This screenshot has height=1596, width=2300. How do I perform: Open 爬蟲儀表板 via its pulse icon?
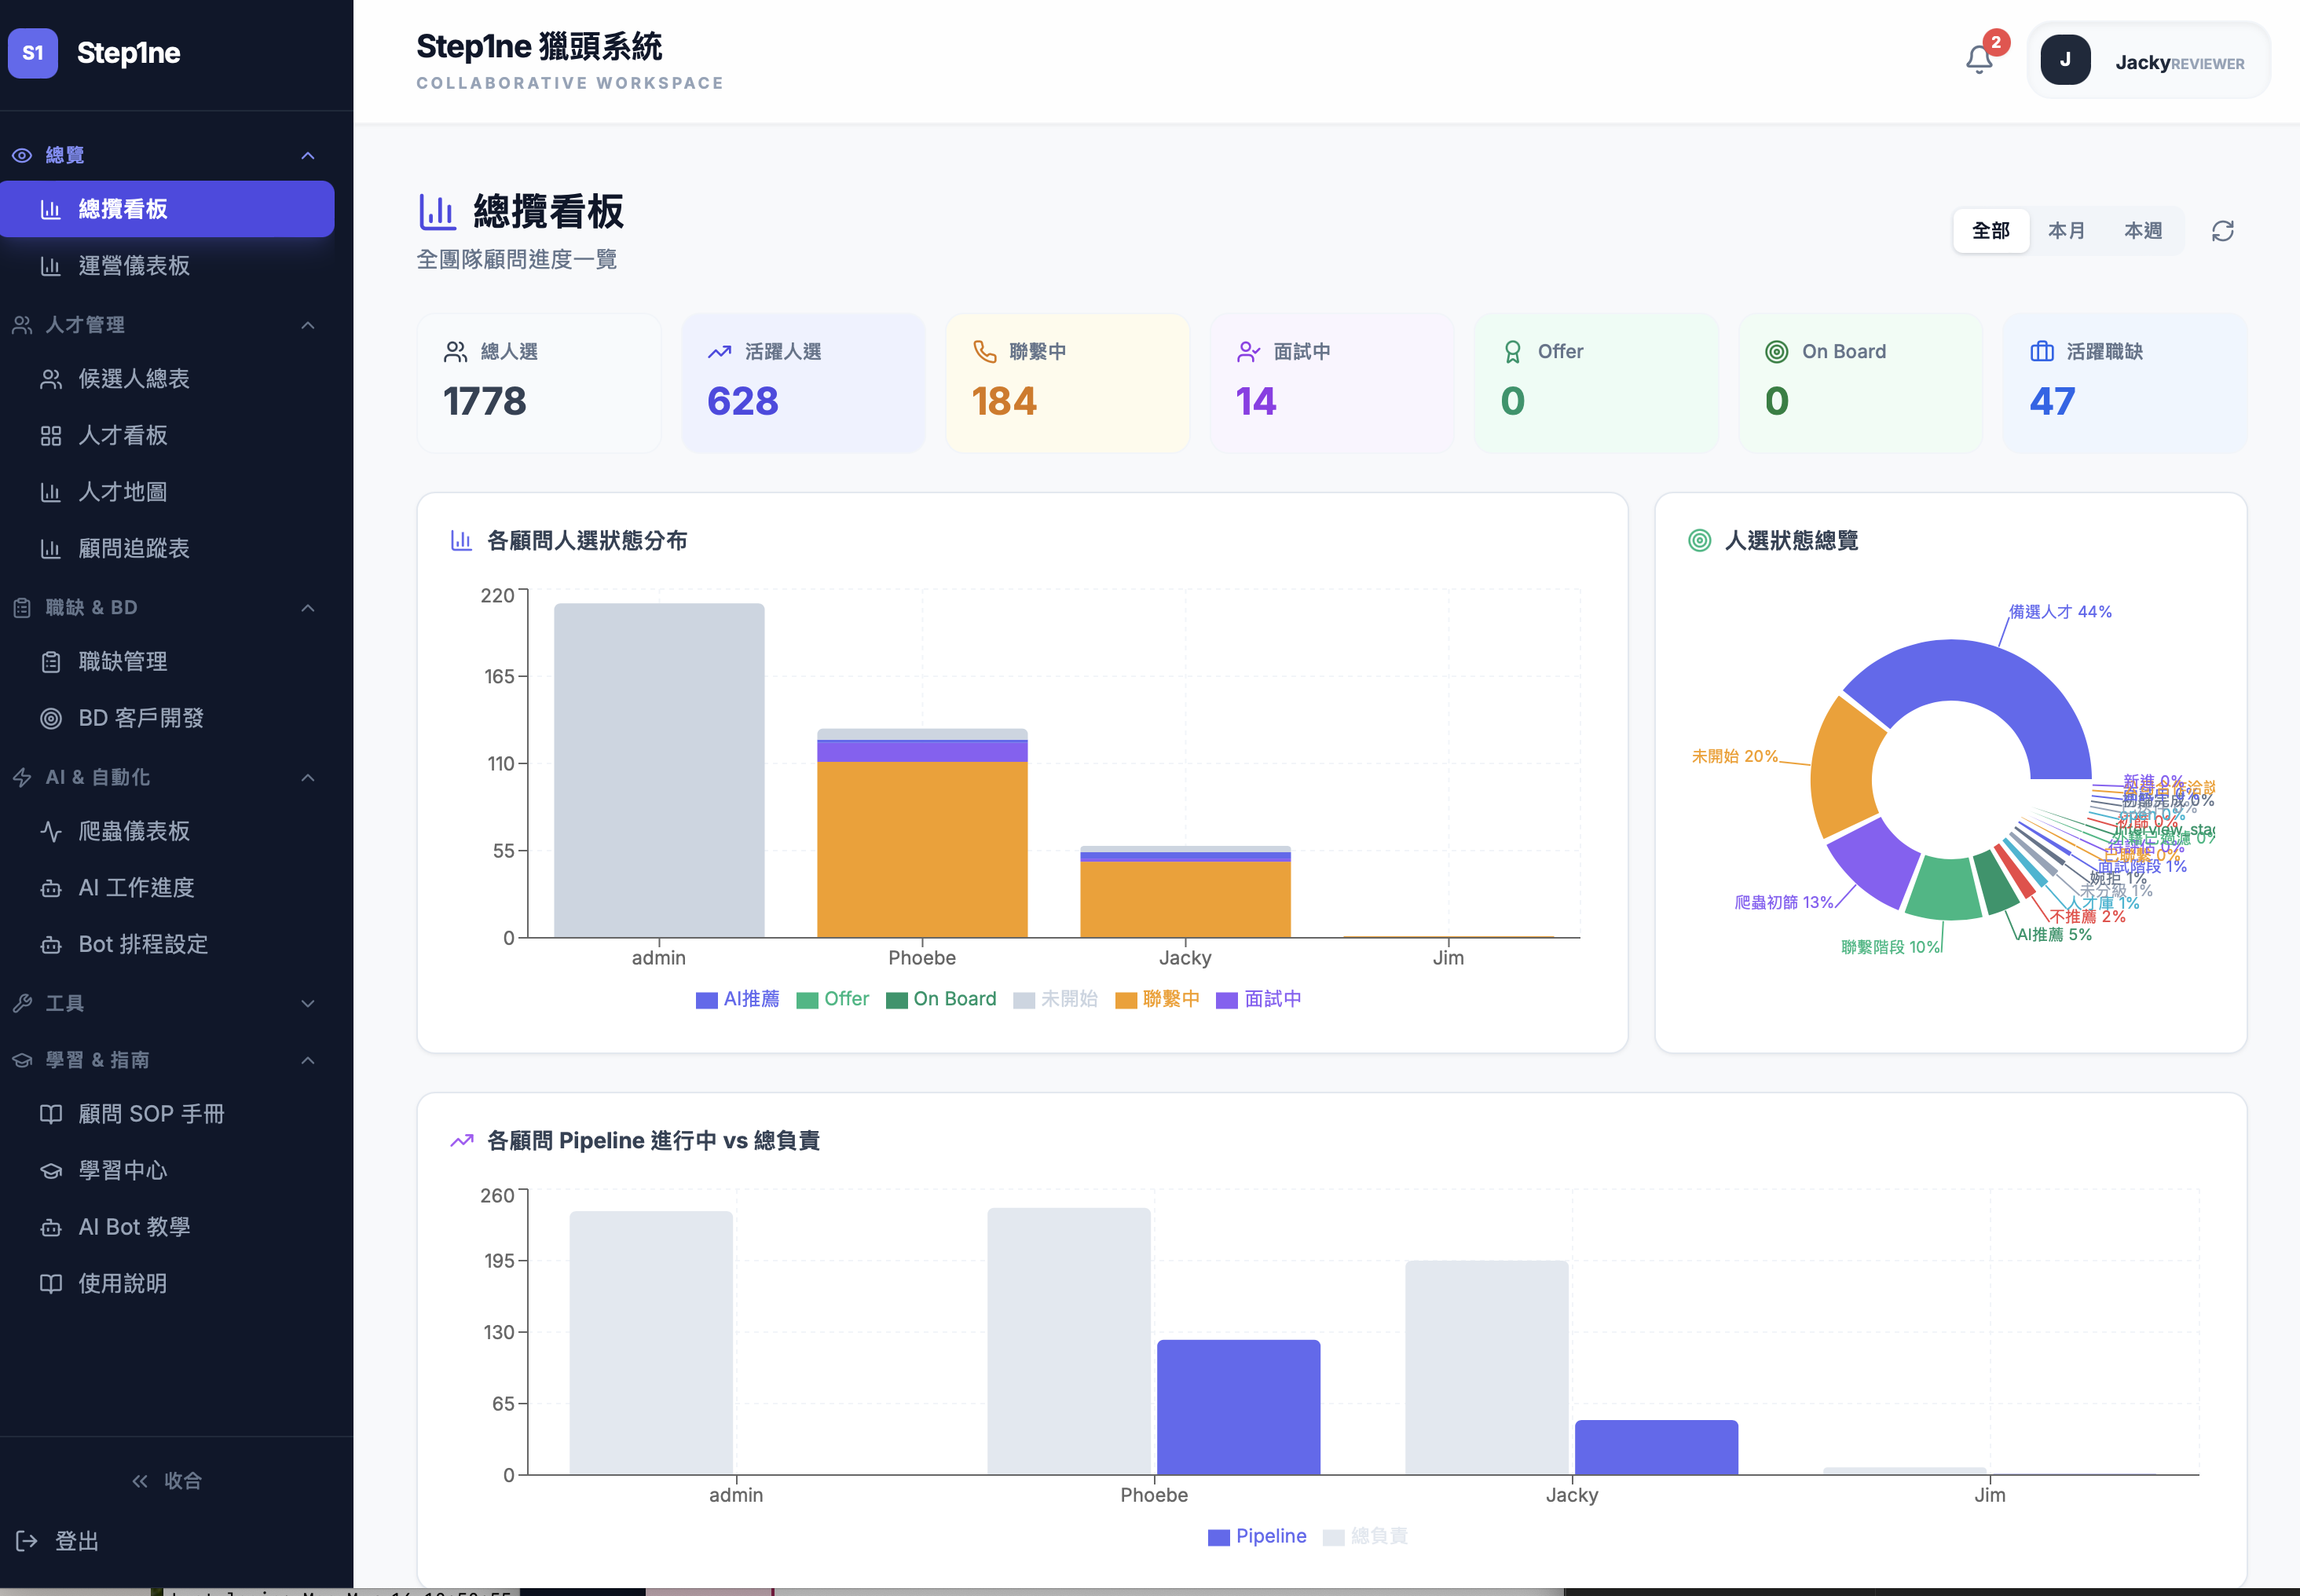tap(51, 831)
